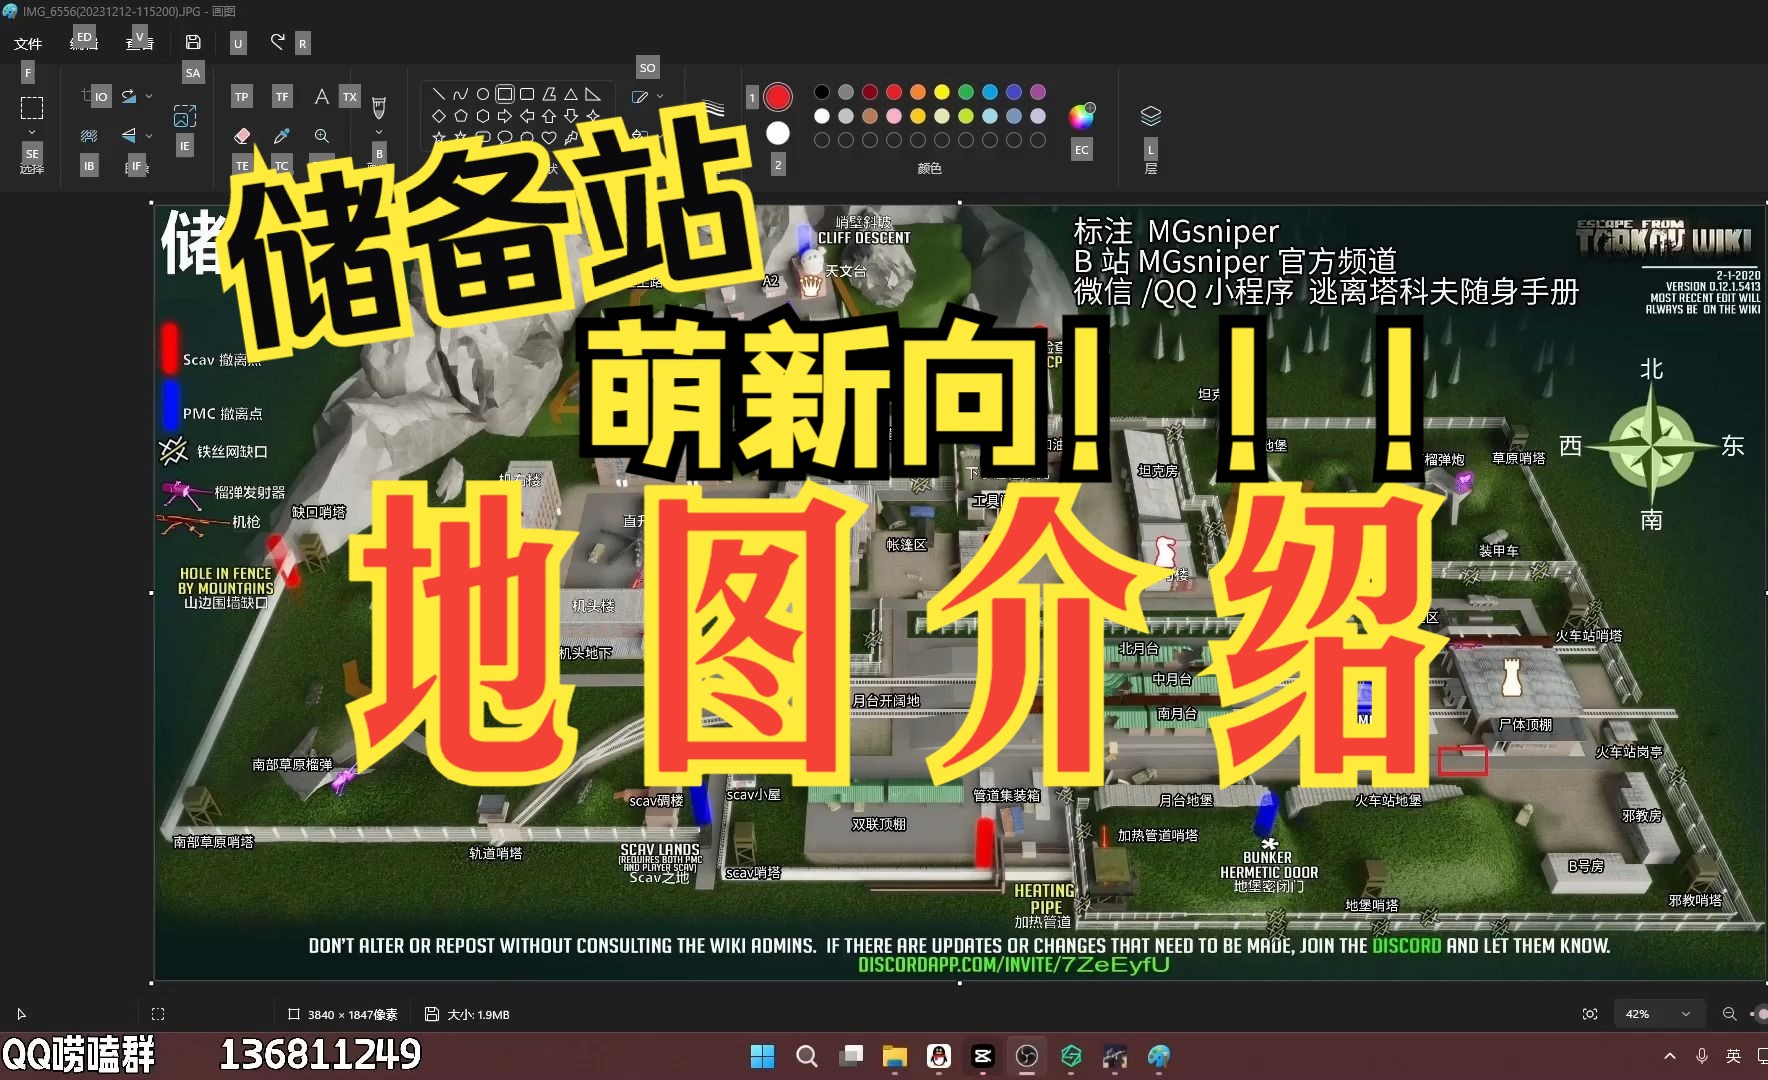Click the flip image icon
The image size is (1768, 1080).
(x=129, y=136)
